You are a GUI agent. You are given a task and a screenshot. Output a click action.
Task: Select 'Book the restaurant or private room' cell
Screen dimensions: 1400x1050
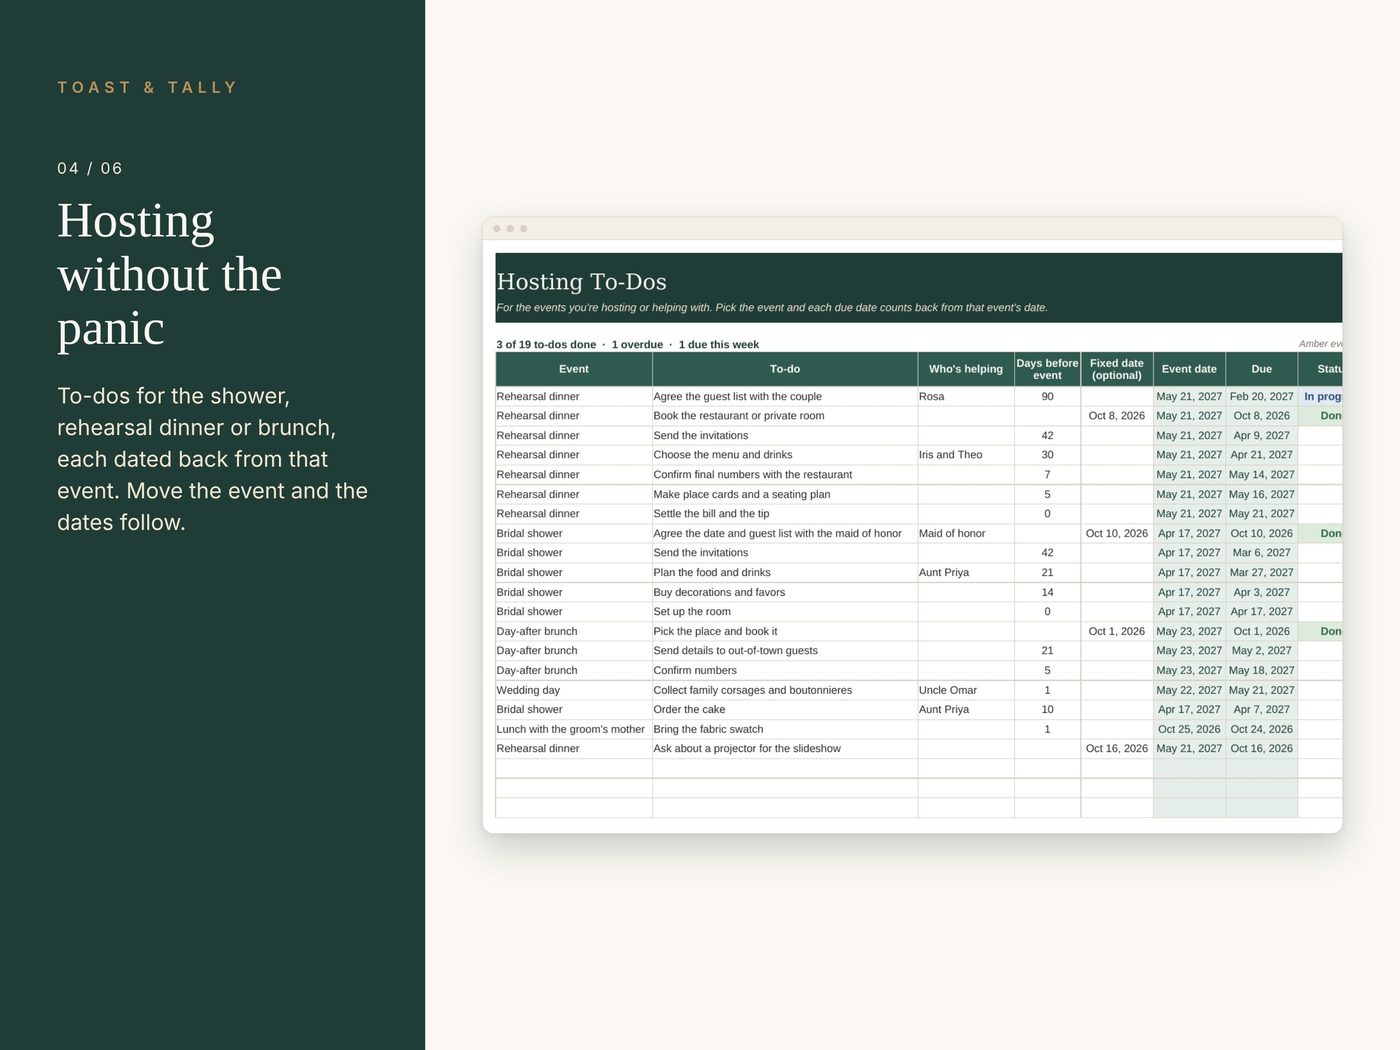[x=785, y=416]
